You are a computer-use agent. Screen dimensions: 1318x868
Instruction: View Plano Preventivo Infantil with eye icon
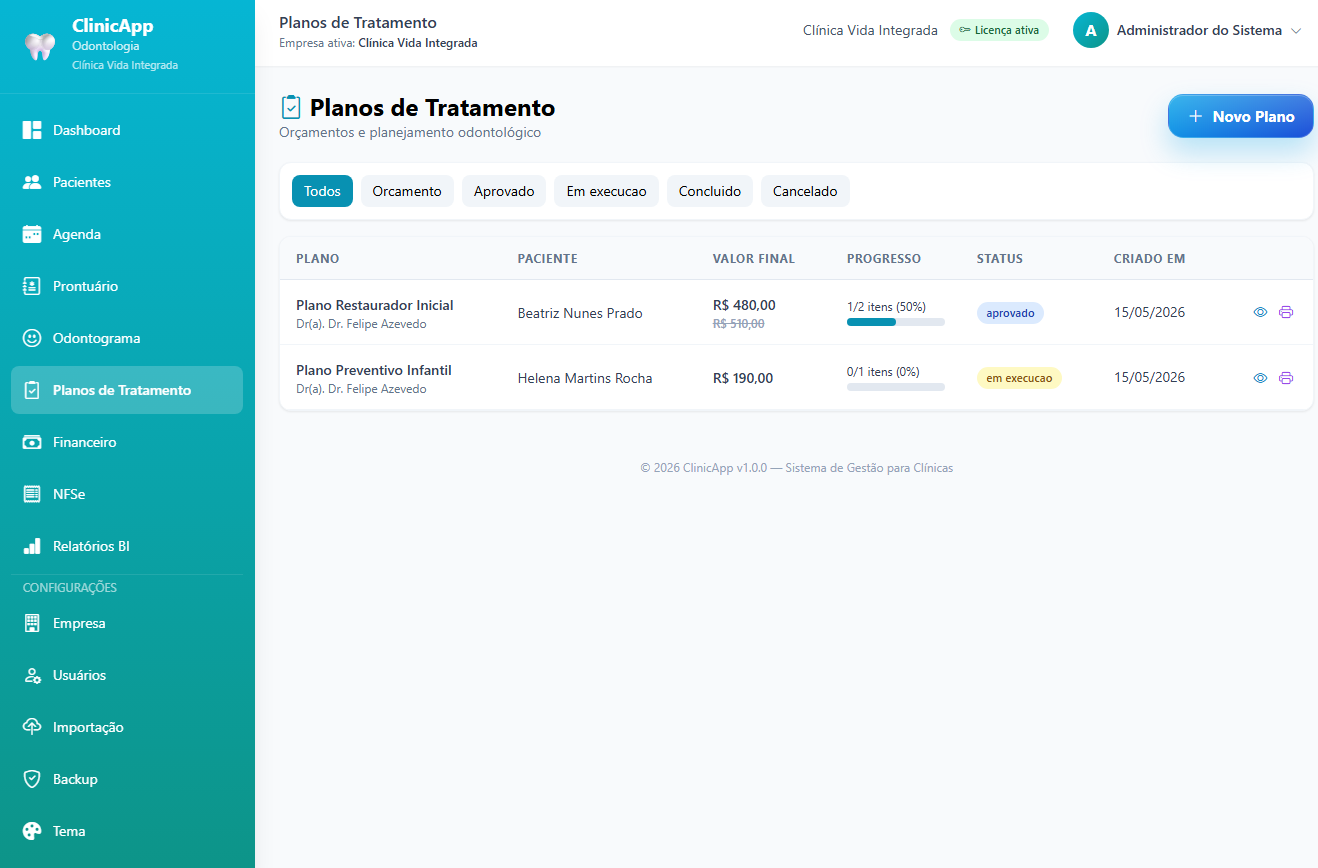[1260, 378]
